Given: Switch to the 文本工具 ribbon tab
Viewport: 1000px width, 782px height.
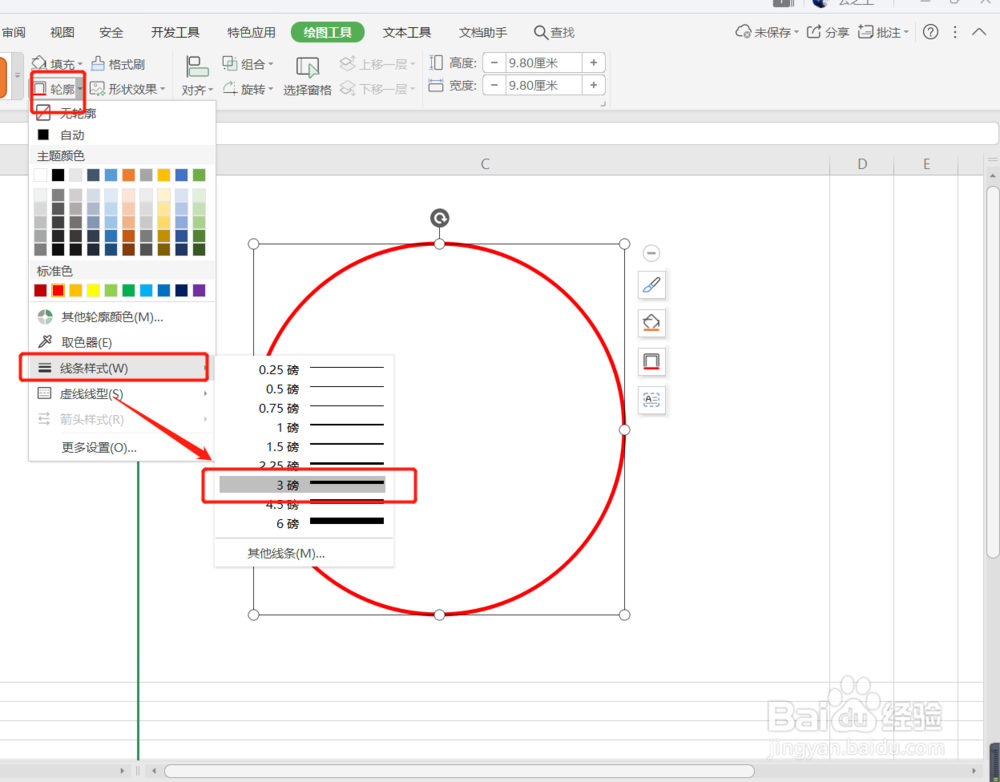Looking at the screenshot, I should point(406,32).
